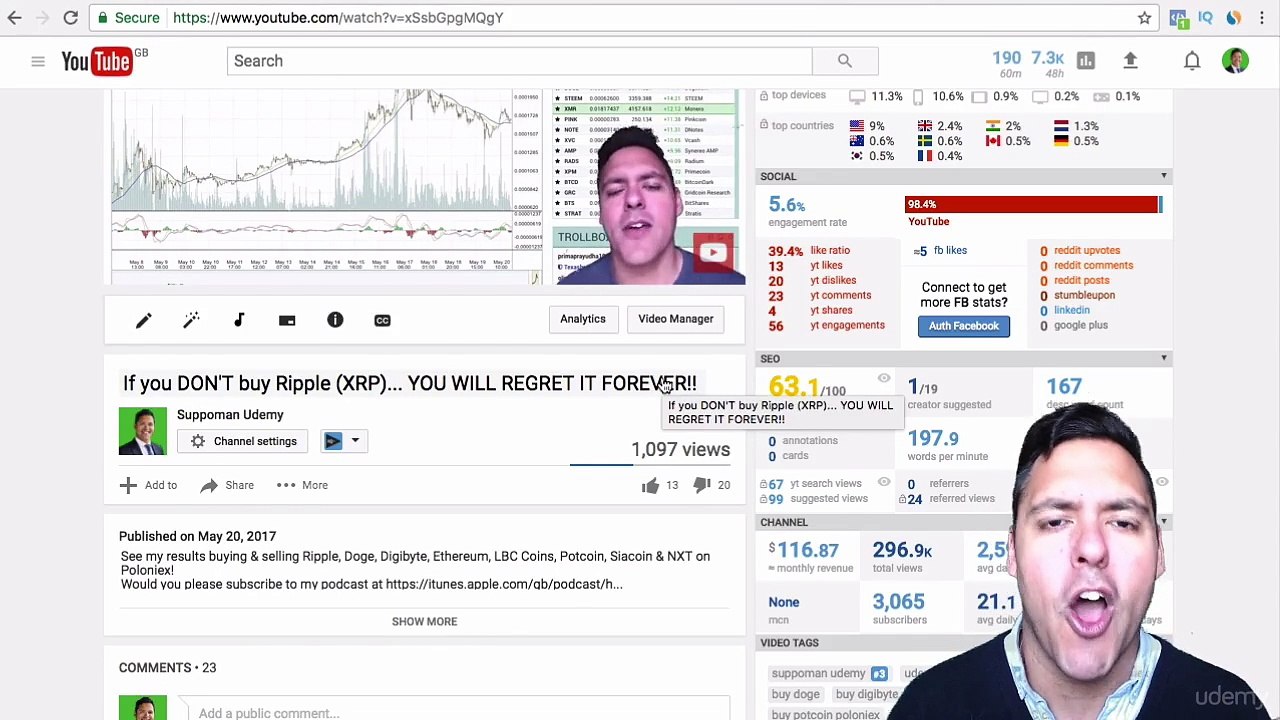Click lock icon beside top countries

tap(764, 125)
